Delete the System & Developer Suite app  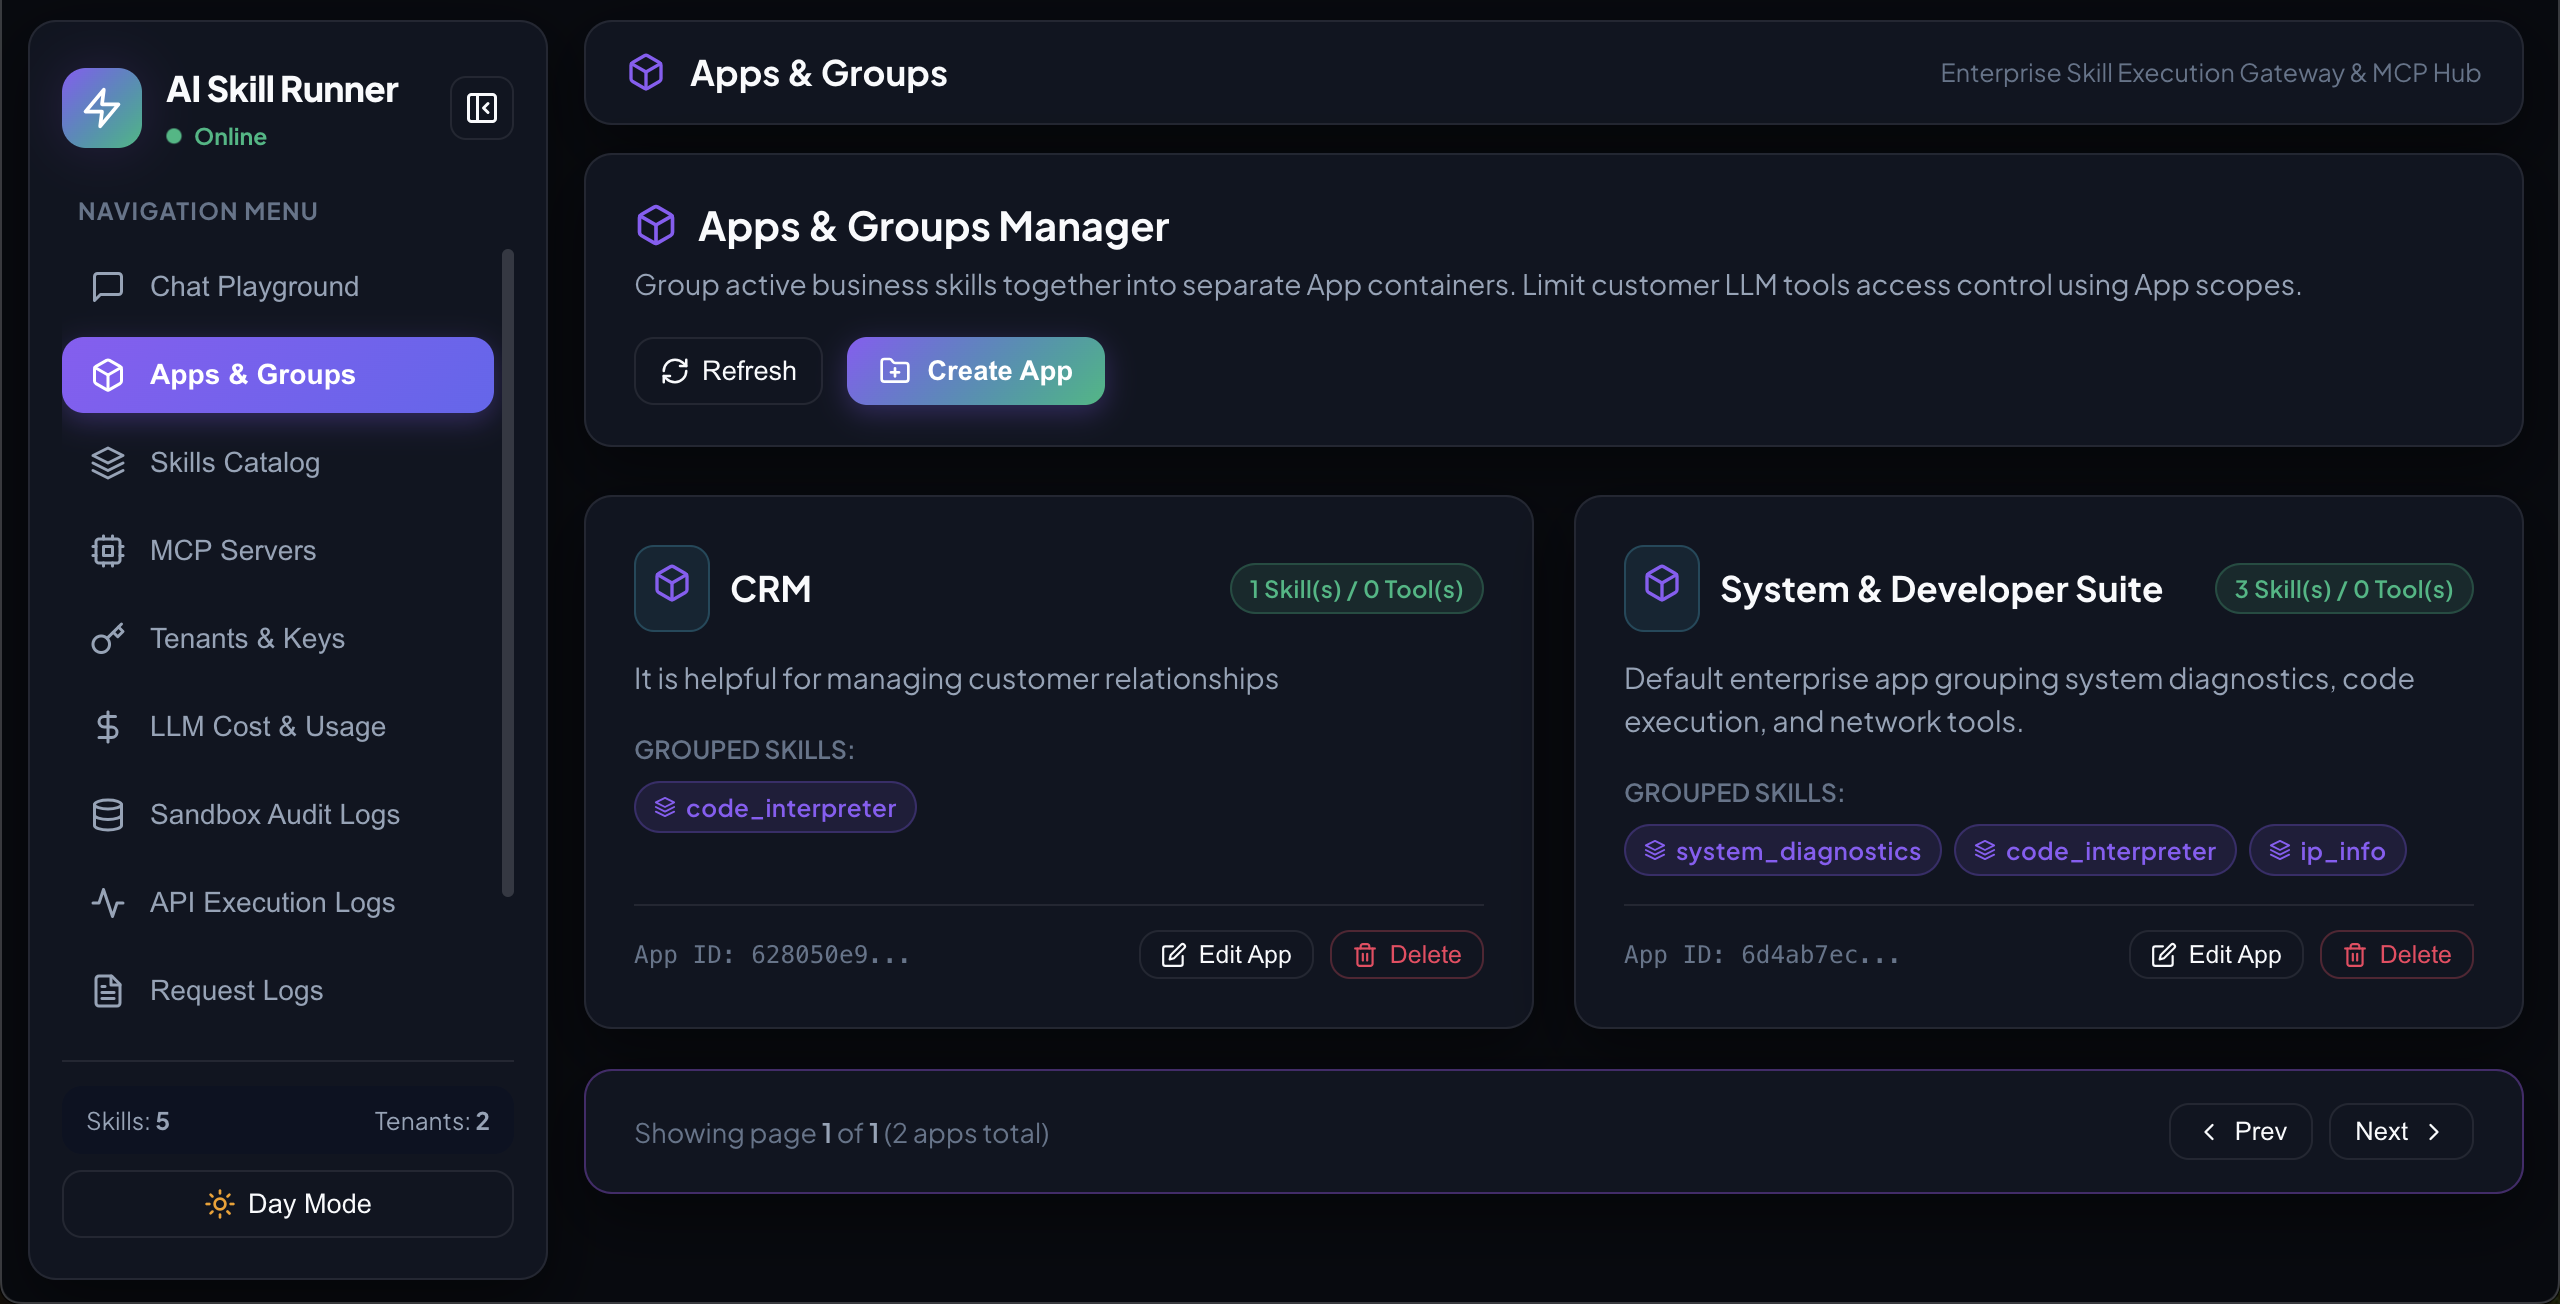point(2397,954)
